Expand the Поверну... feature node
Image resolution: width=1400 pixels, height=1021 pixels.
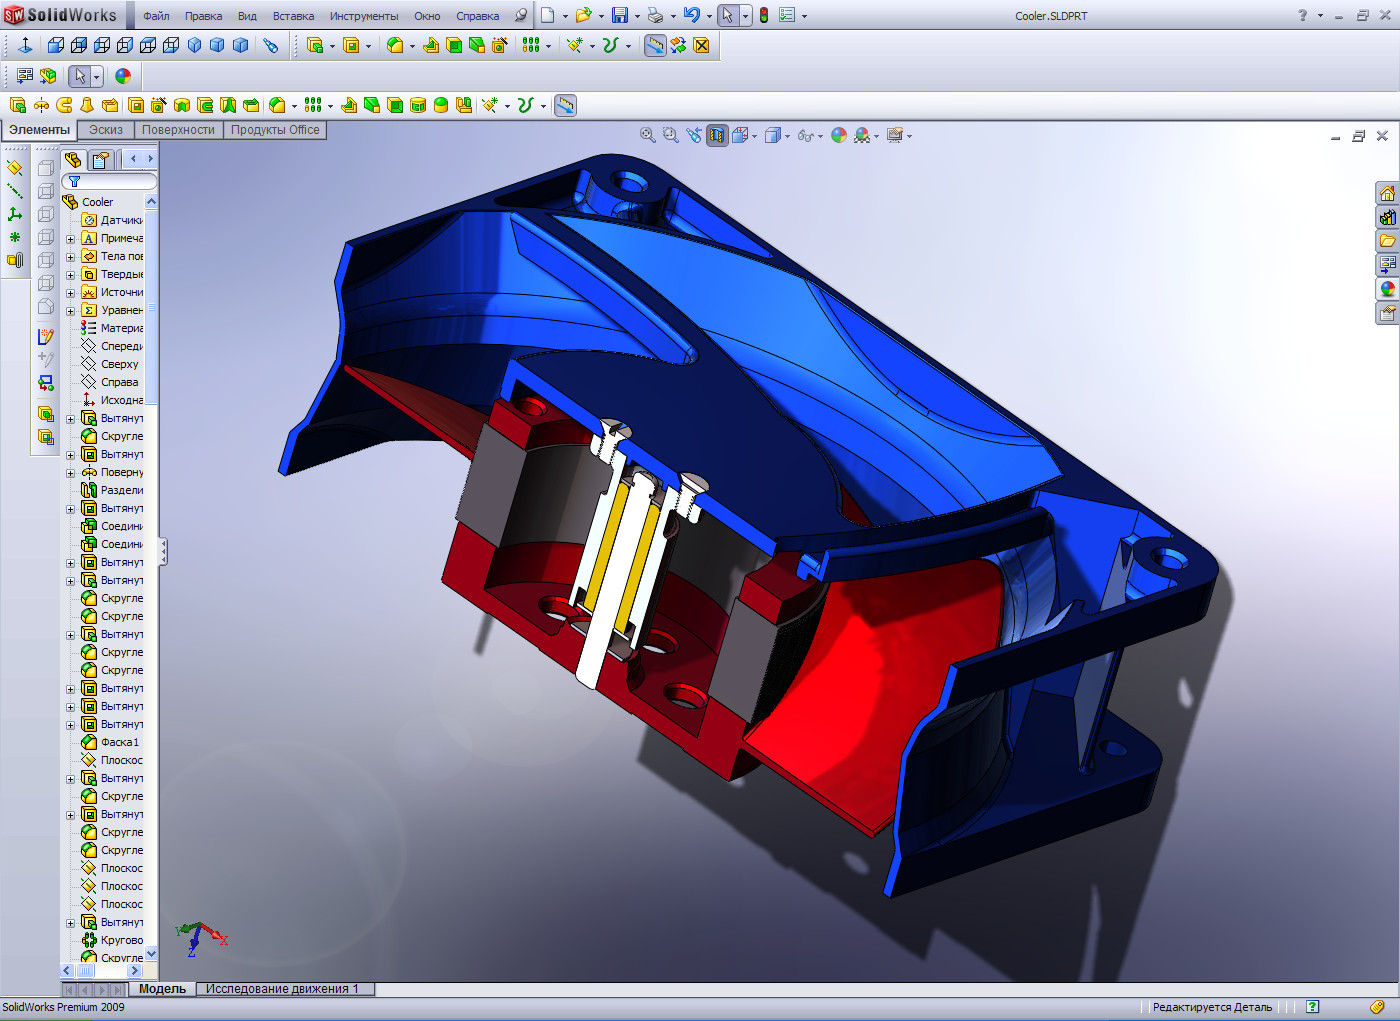coord(71,473)
